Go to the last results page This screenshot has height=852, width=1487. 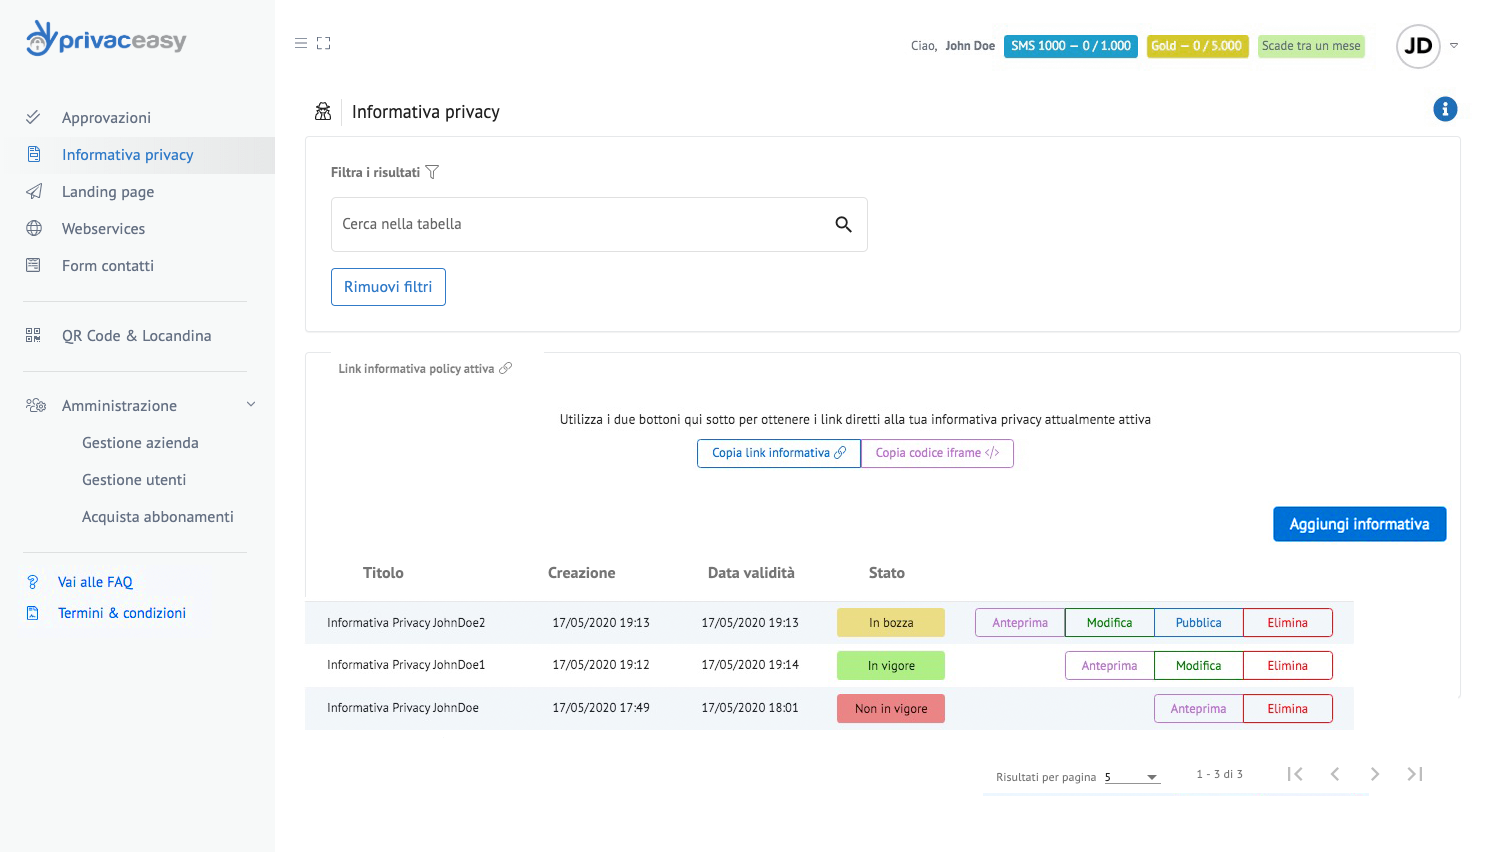(1414, 774)
